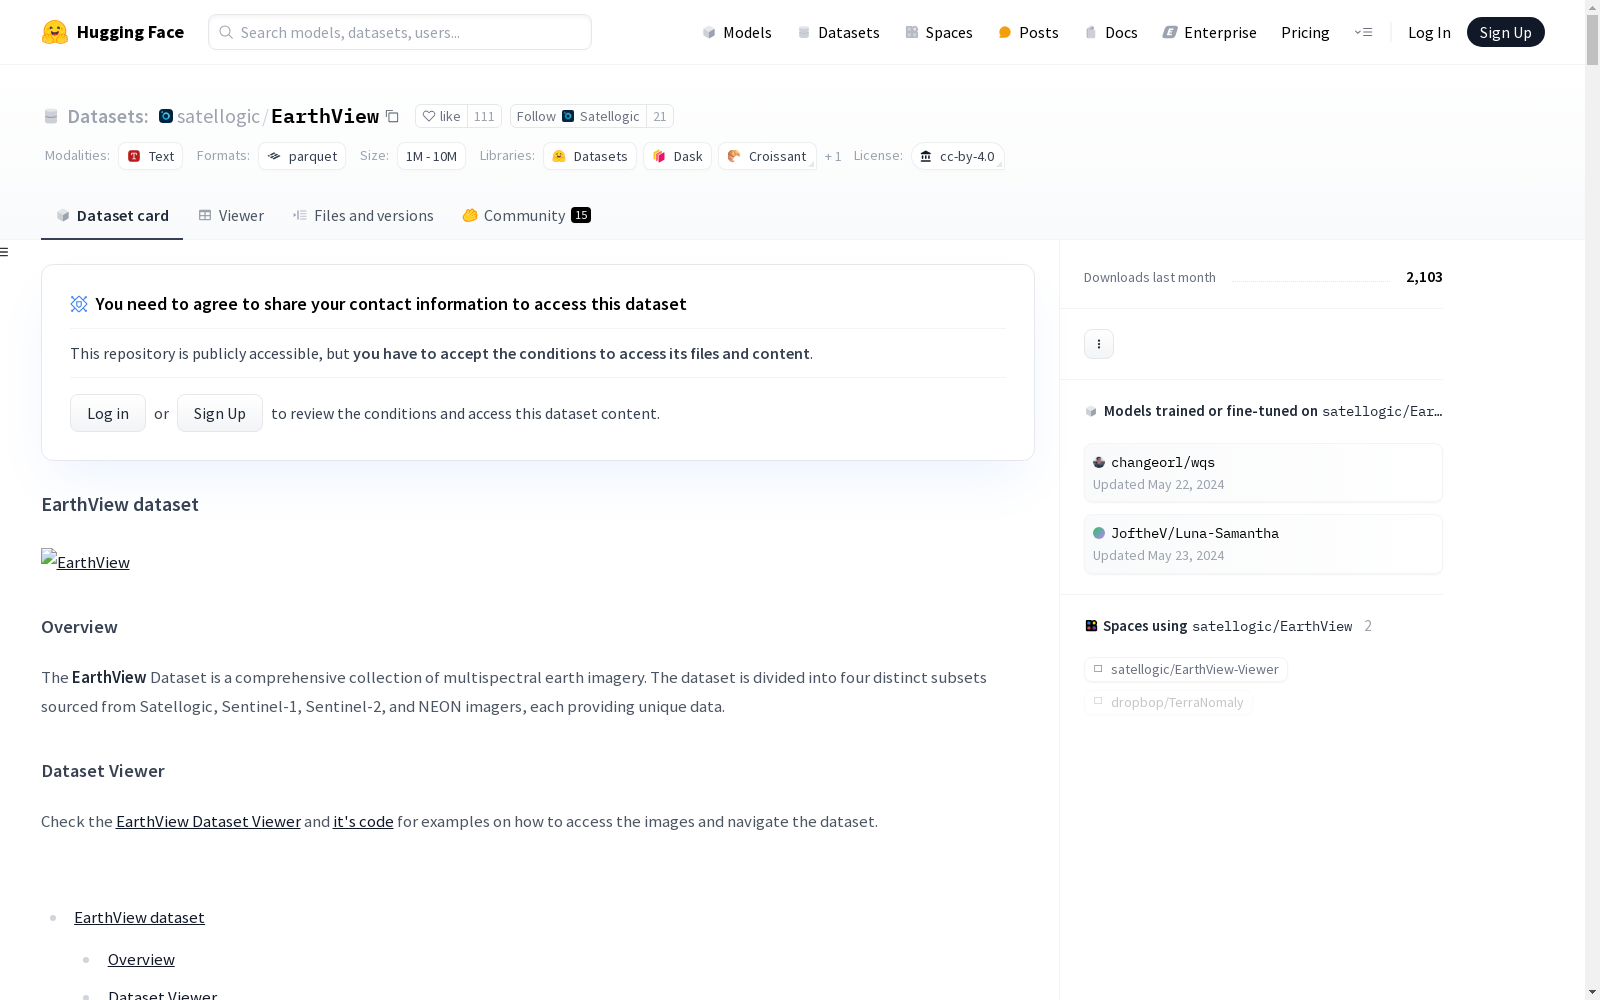Open the extra navigation menu icon

click(x=1363, y=32)
